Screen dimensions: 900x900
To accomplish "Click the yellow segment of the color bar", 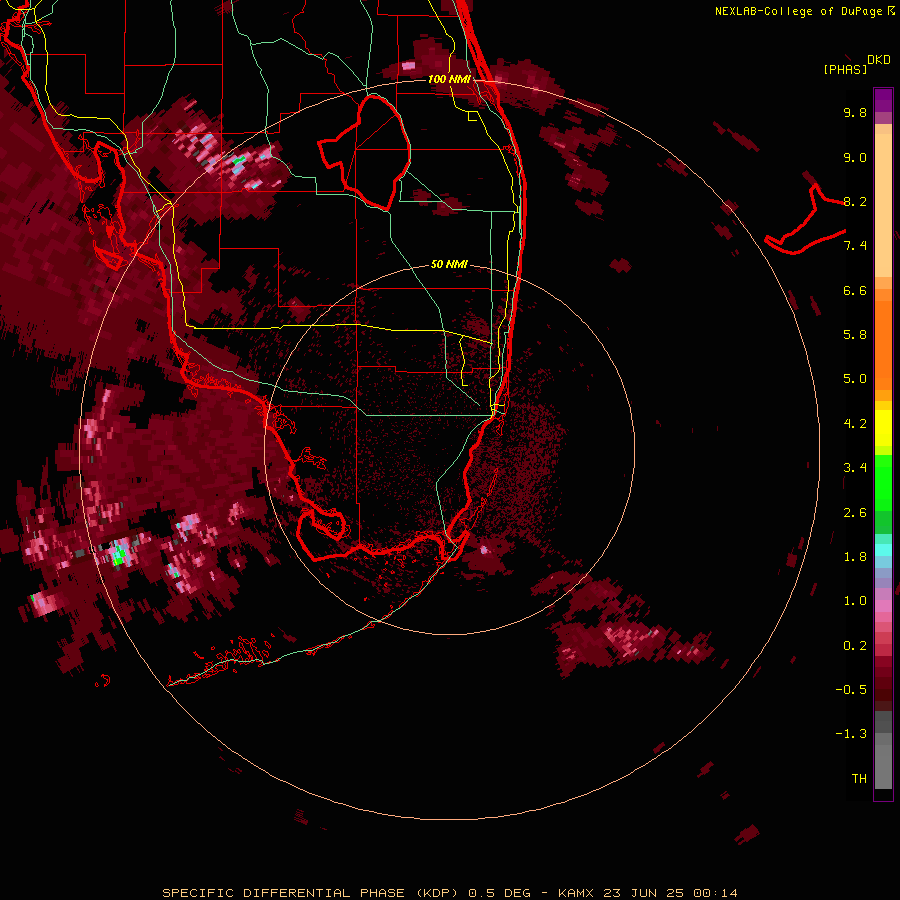I will click(x=883, y=428).
